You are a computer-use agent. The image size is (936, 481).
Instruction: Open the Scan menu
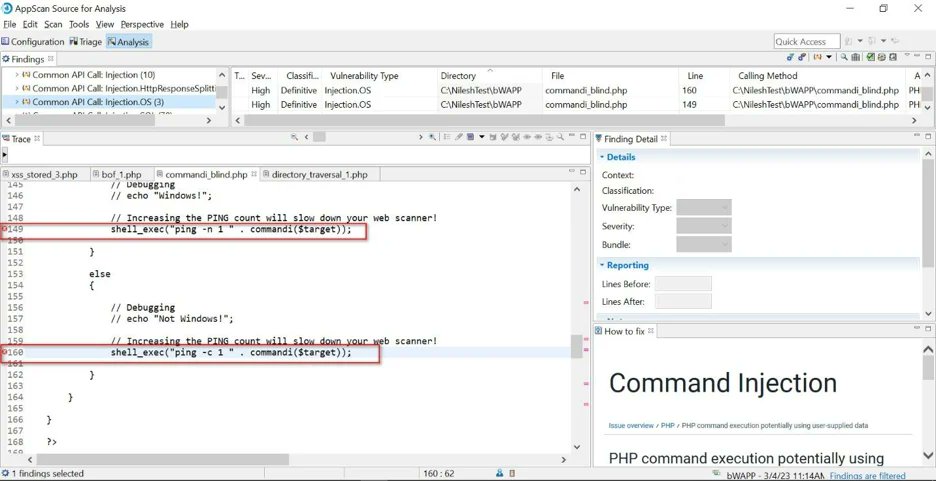coord(53,24)
